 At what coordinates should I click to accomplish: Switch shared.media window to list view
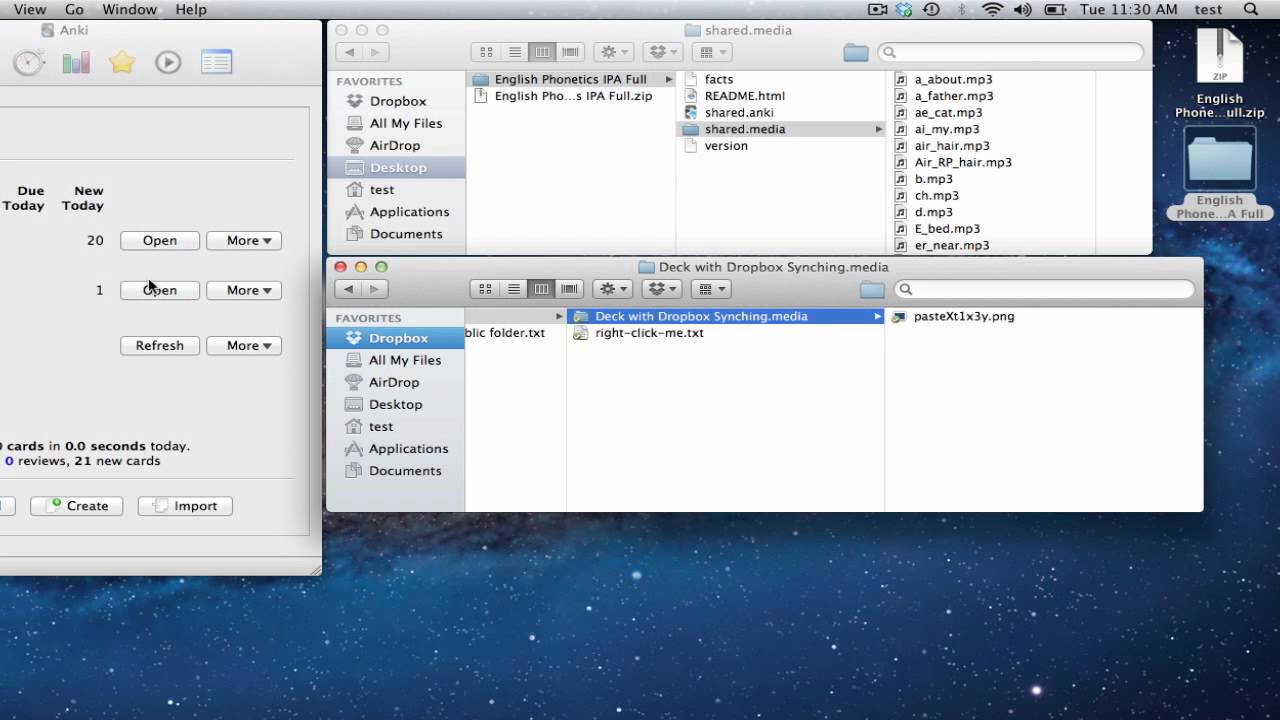point(514,52)
